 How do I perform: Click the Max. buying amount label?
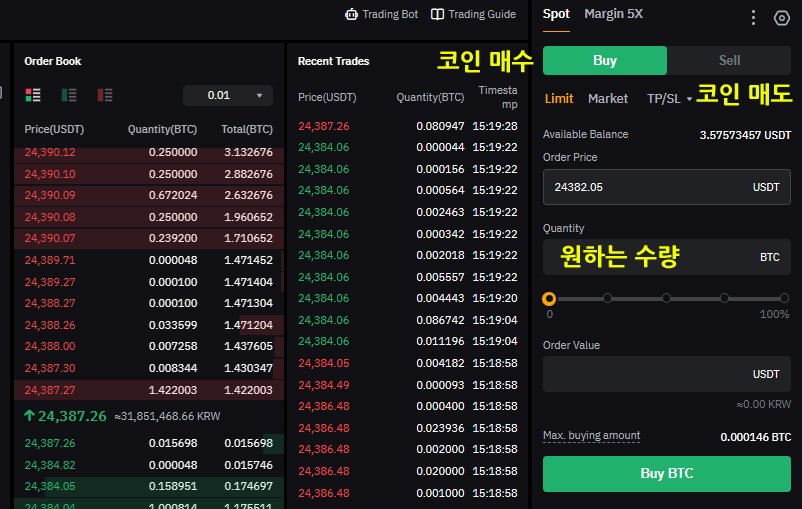[x=591, y=435]
